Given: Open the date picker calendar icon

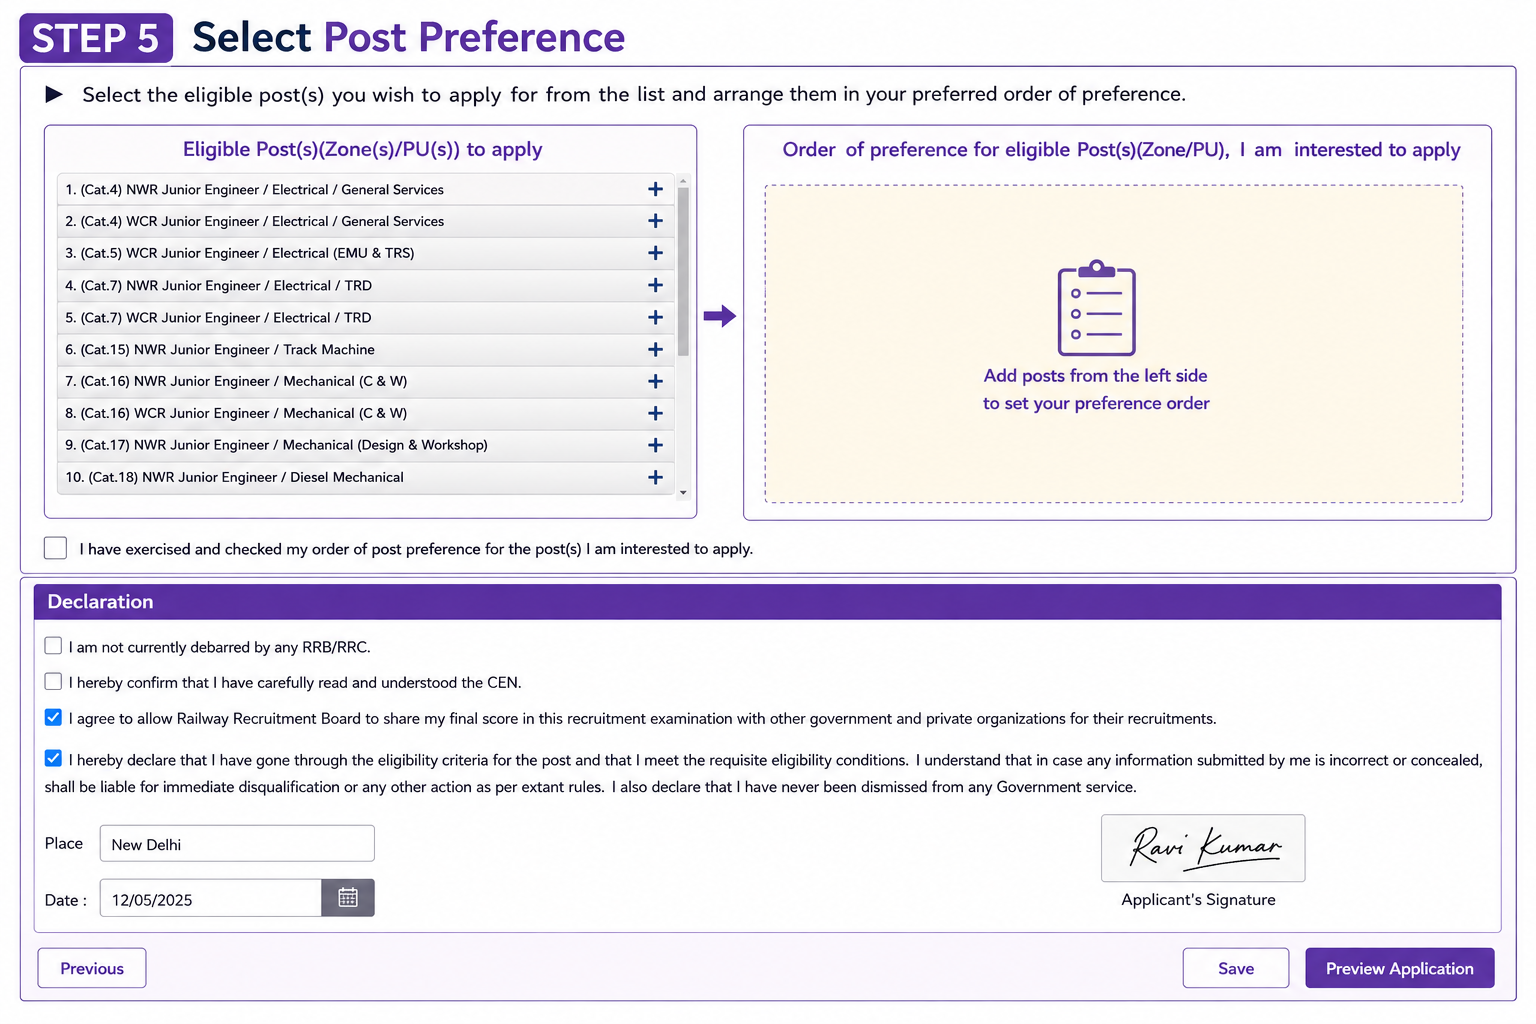Looking at the screenshot, I should (x=348, y=898).
